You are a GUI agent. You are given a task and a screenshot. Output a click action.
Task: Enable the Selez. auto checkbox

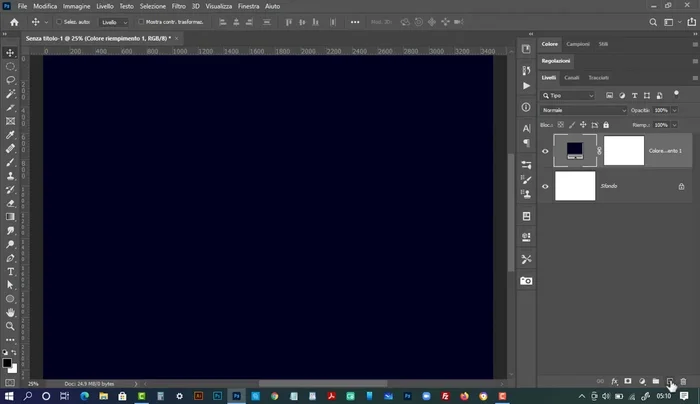[59, 21]
